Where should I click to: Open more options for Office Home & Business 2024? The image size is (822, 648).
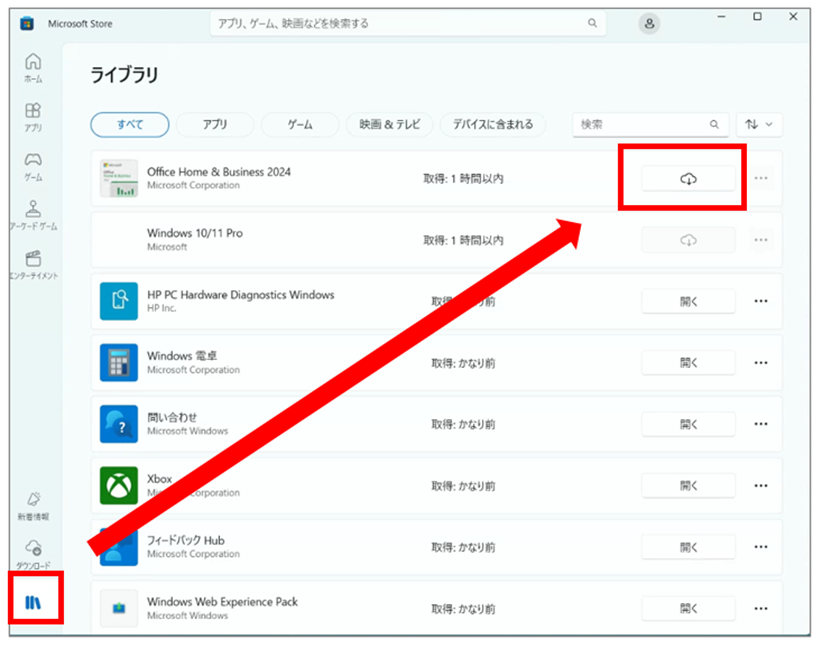(x=761, y=177)
